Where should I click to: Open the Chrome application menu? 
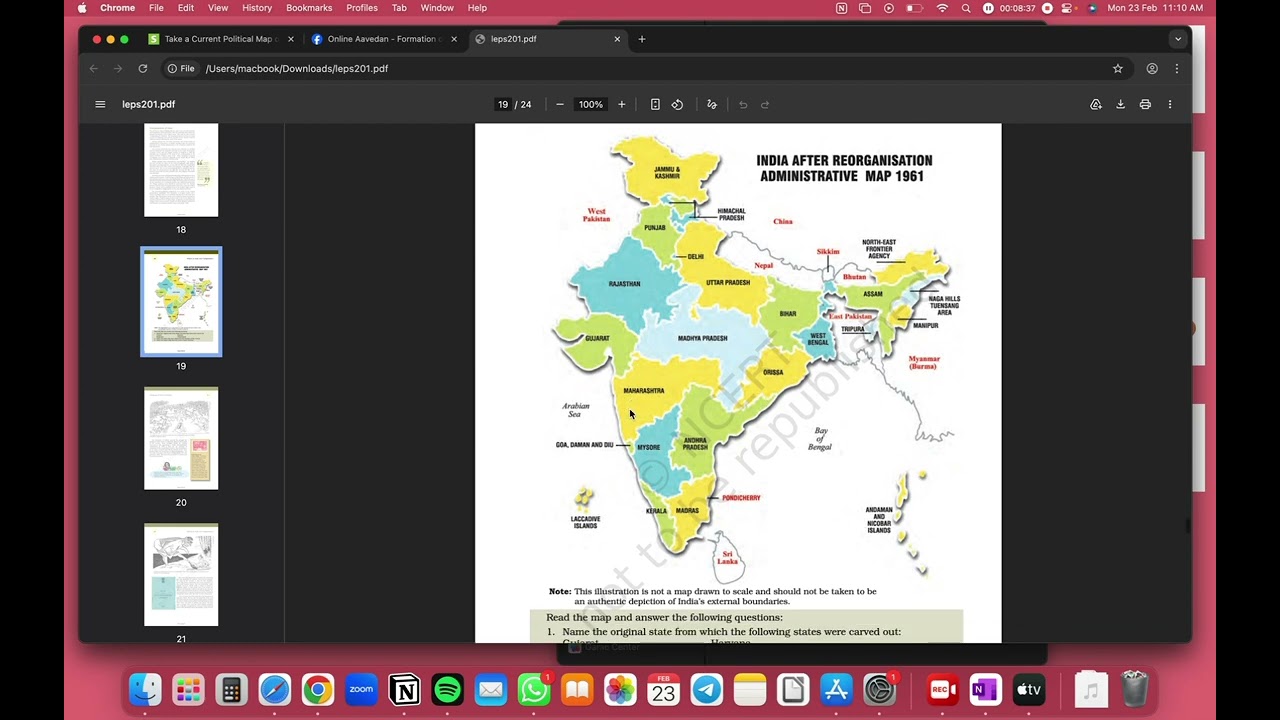(117, 8)
